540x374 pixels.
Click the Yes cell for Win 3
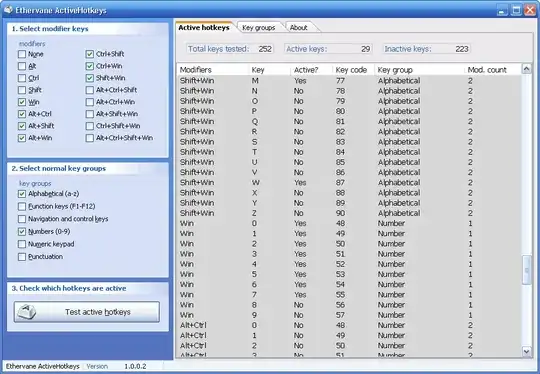click(300, 254)
